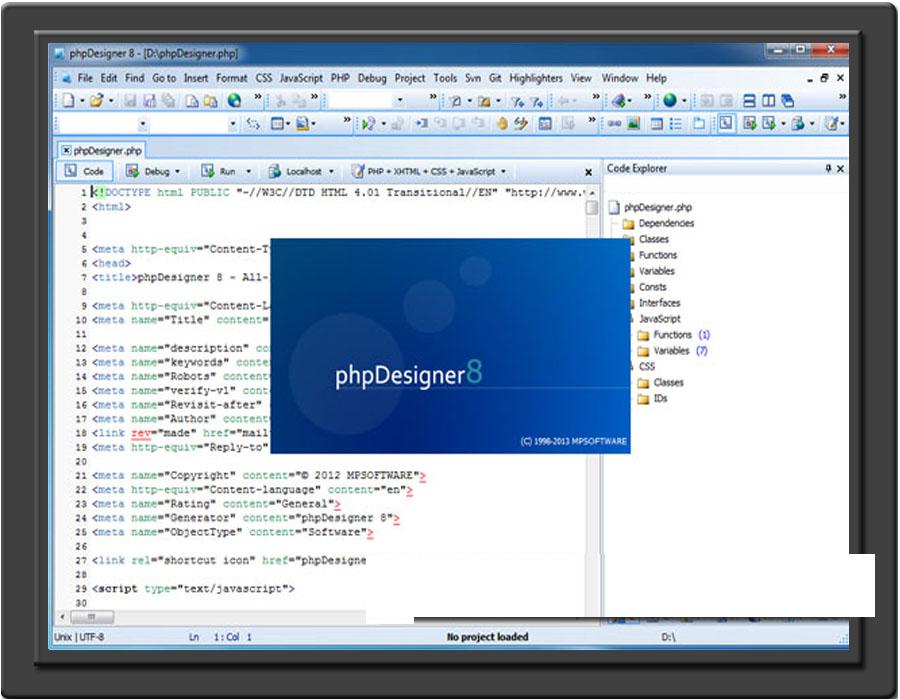Click the insert list bullets icon
The width and height of the screenshot is (900, 700).
click(x=676, y=123)
